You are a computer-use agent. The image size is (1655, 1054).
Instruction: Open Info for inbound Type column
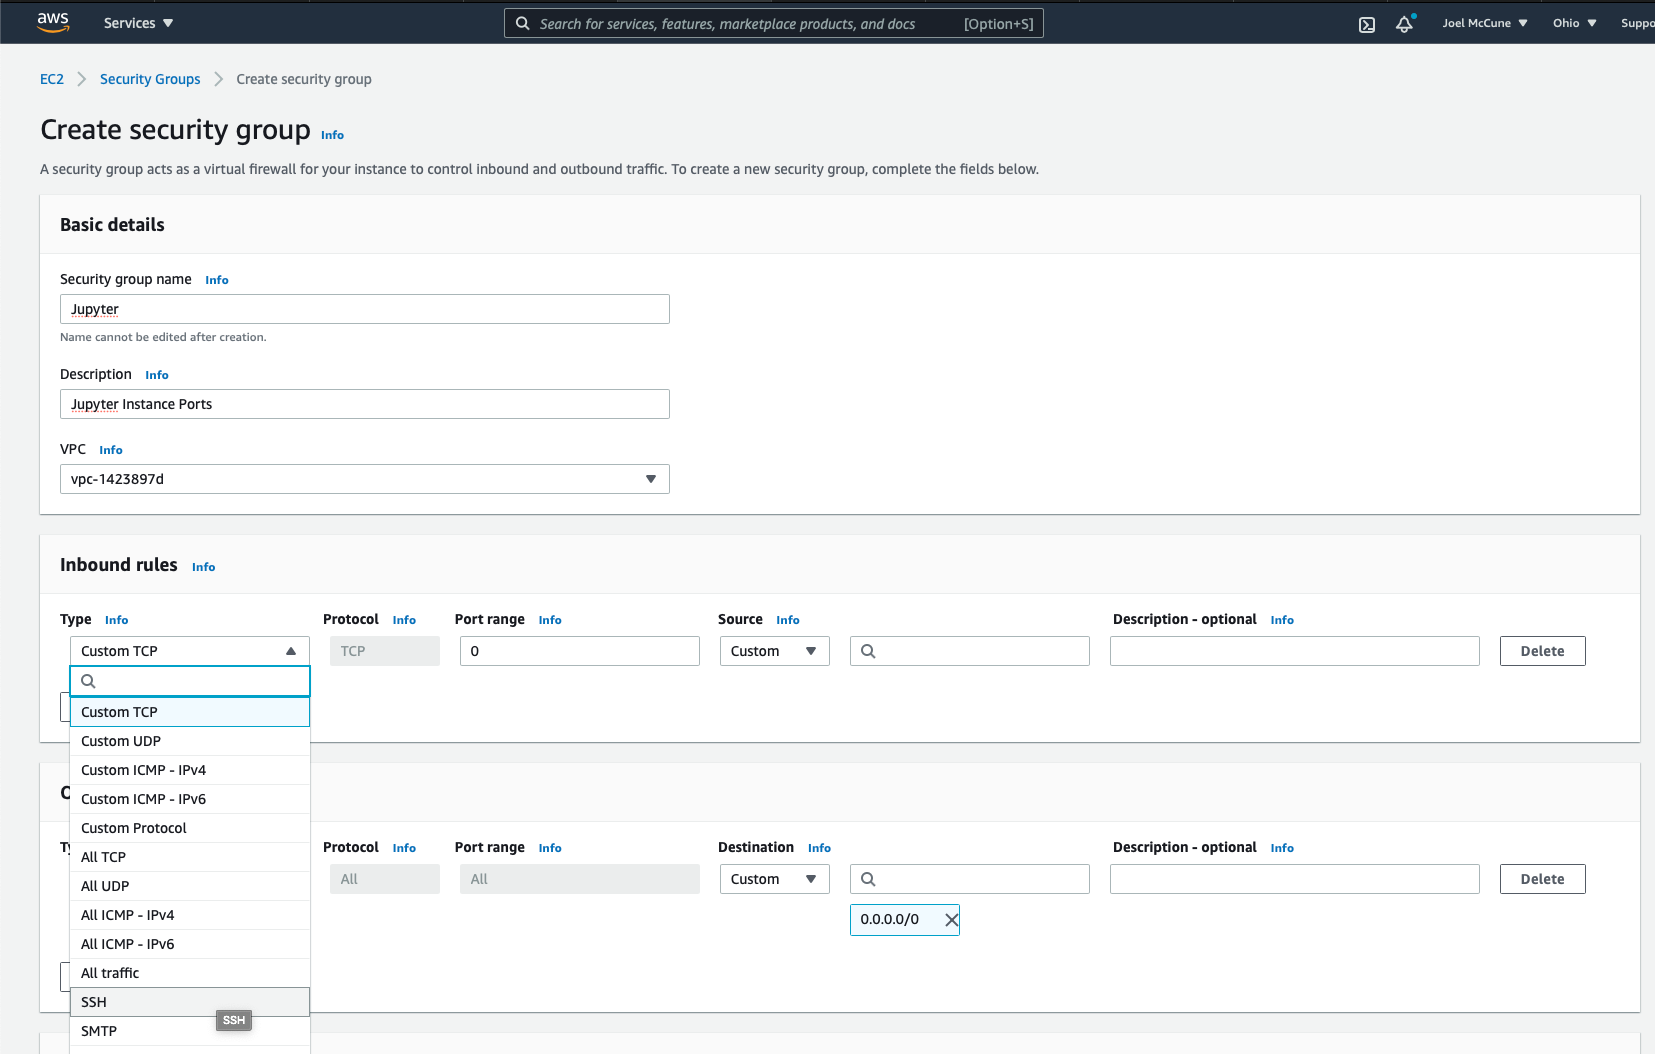117,620
